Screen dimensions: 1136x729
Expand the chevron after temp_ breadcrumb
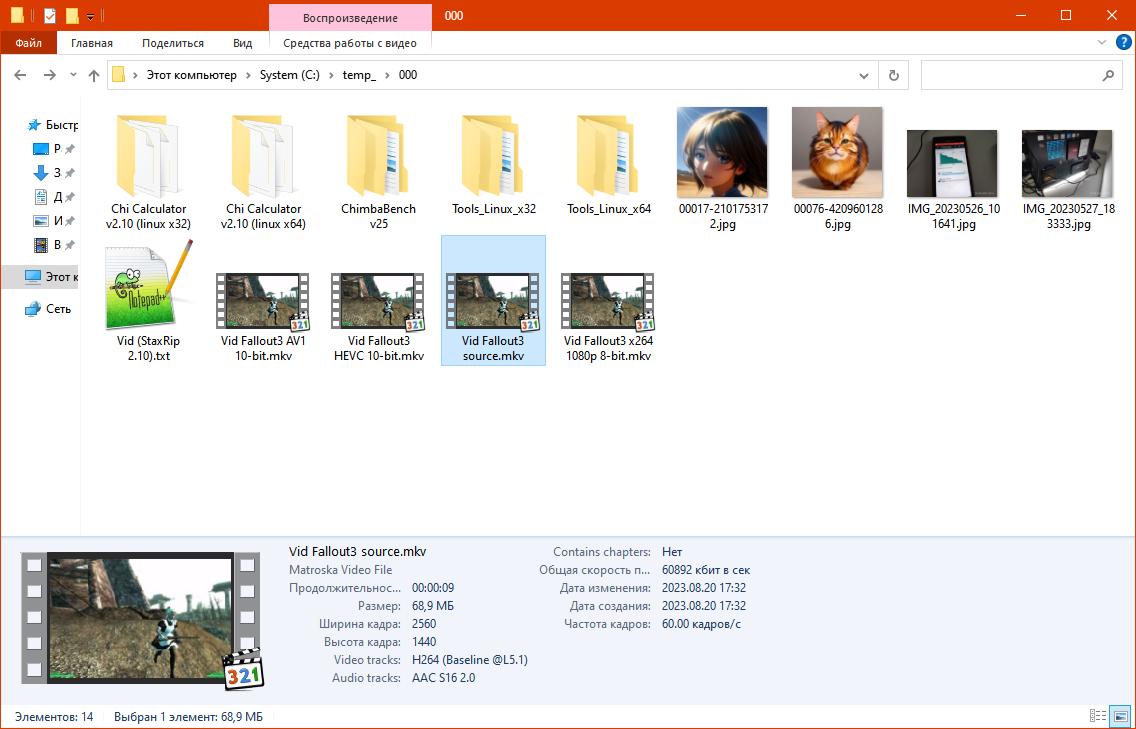388,75
